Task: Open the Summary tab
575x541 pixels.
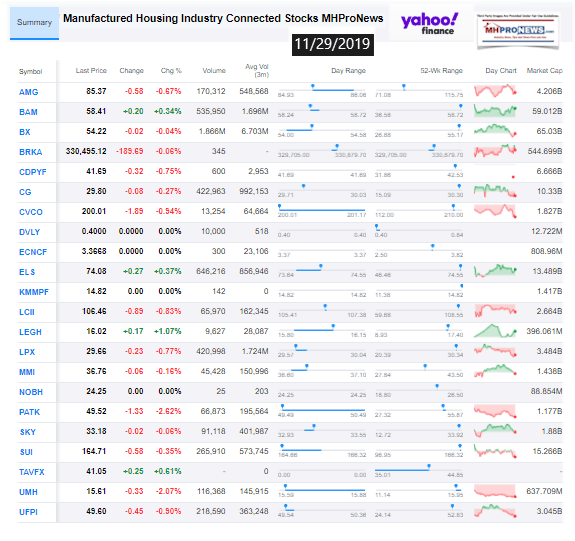Action: (34, 23)
